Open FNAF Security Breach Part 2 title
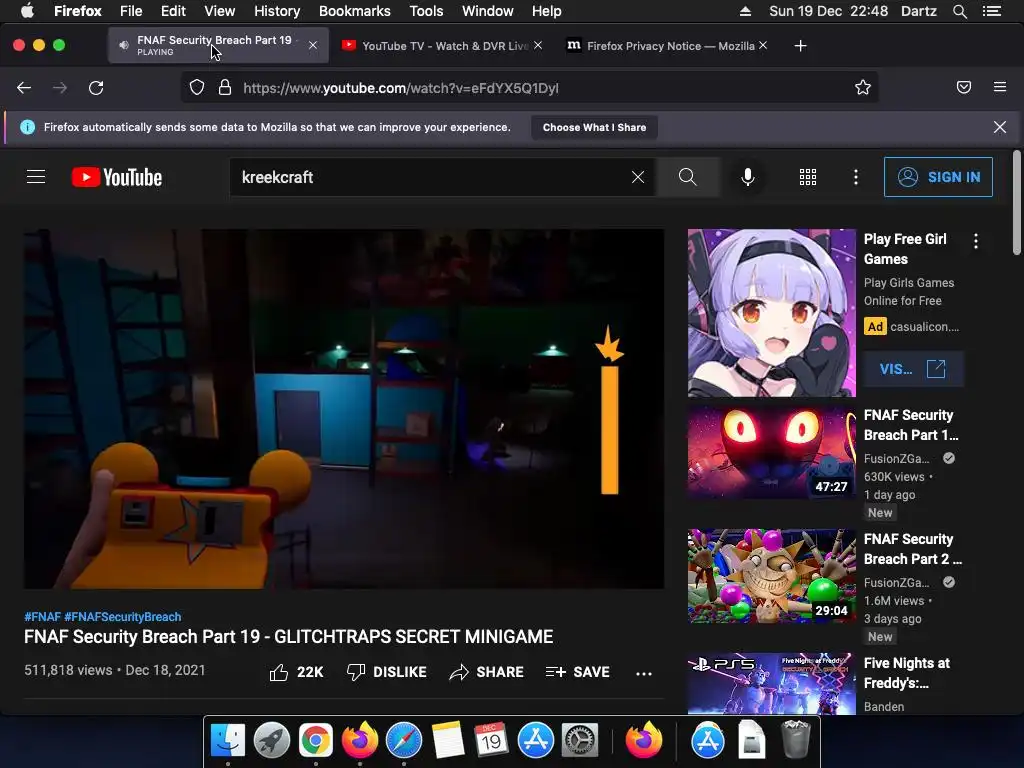Viewport: 1024px width, 768px height. click(912, 549)
